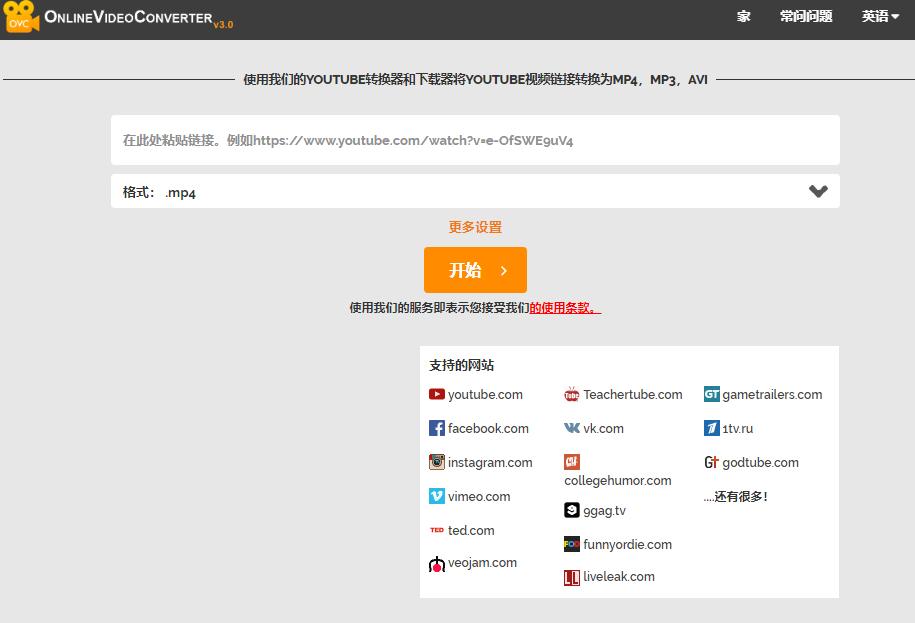Click the liveleak.com icon

click(570, 577)
